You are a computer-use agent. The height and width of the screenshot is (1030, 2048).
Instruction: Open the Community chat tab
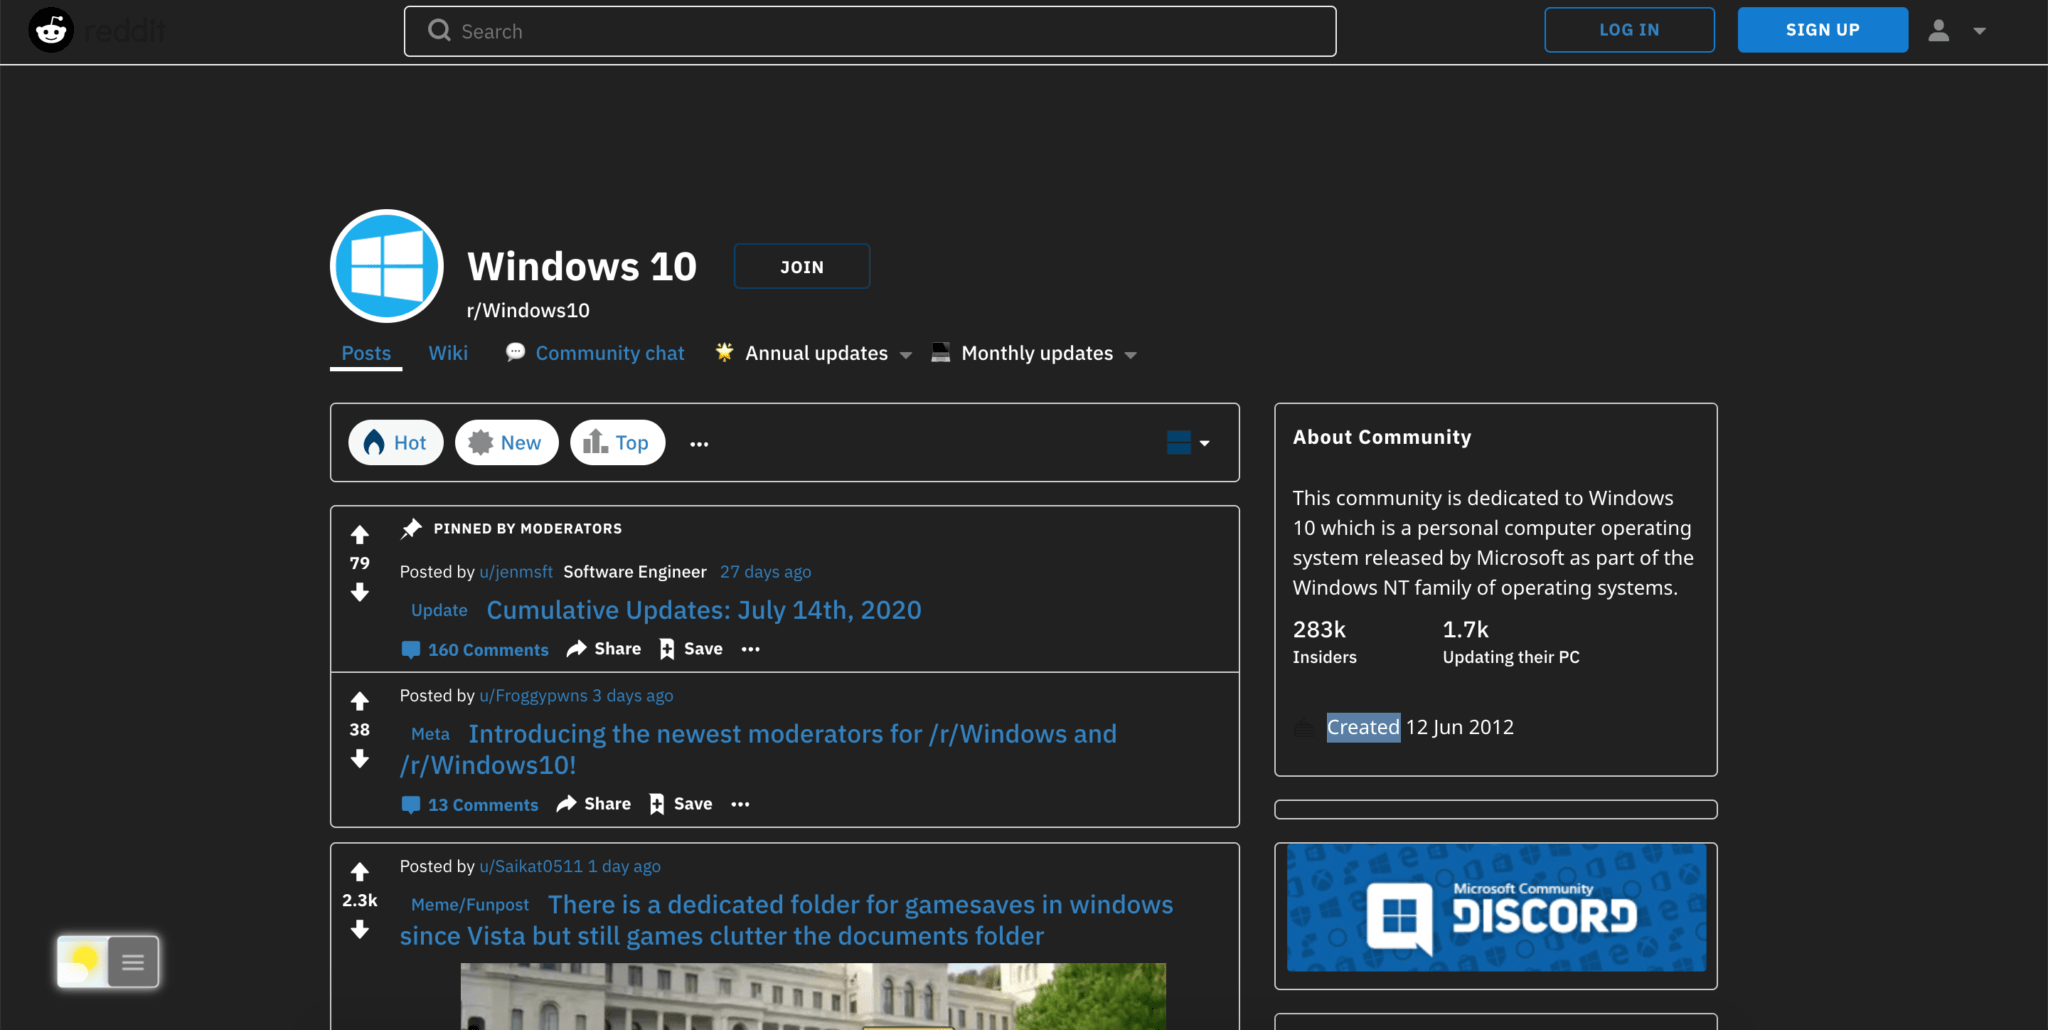(596, 354)
